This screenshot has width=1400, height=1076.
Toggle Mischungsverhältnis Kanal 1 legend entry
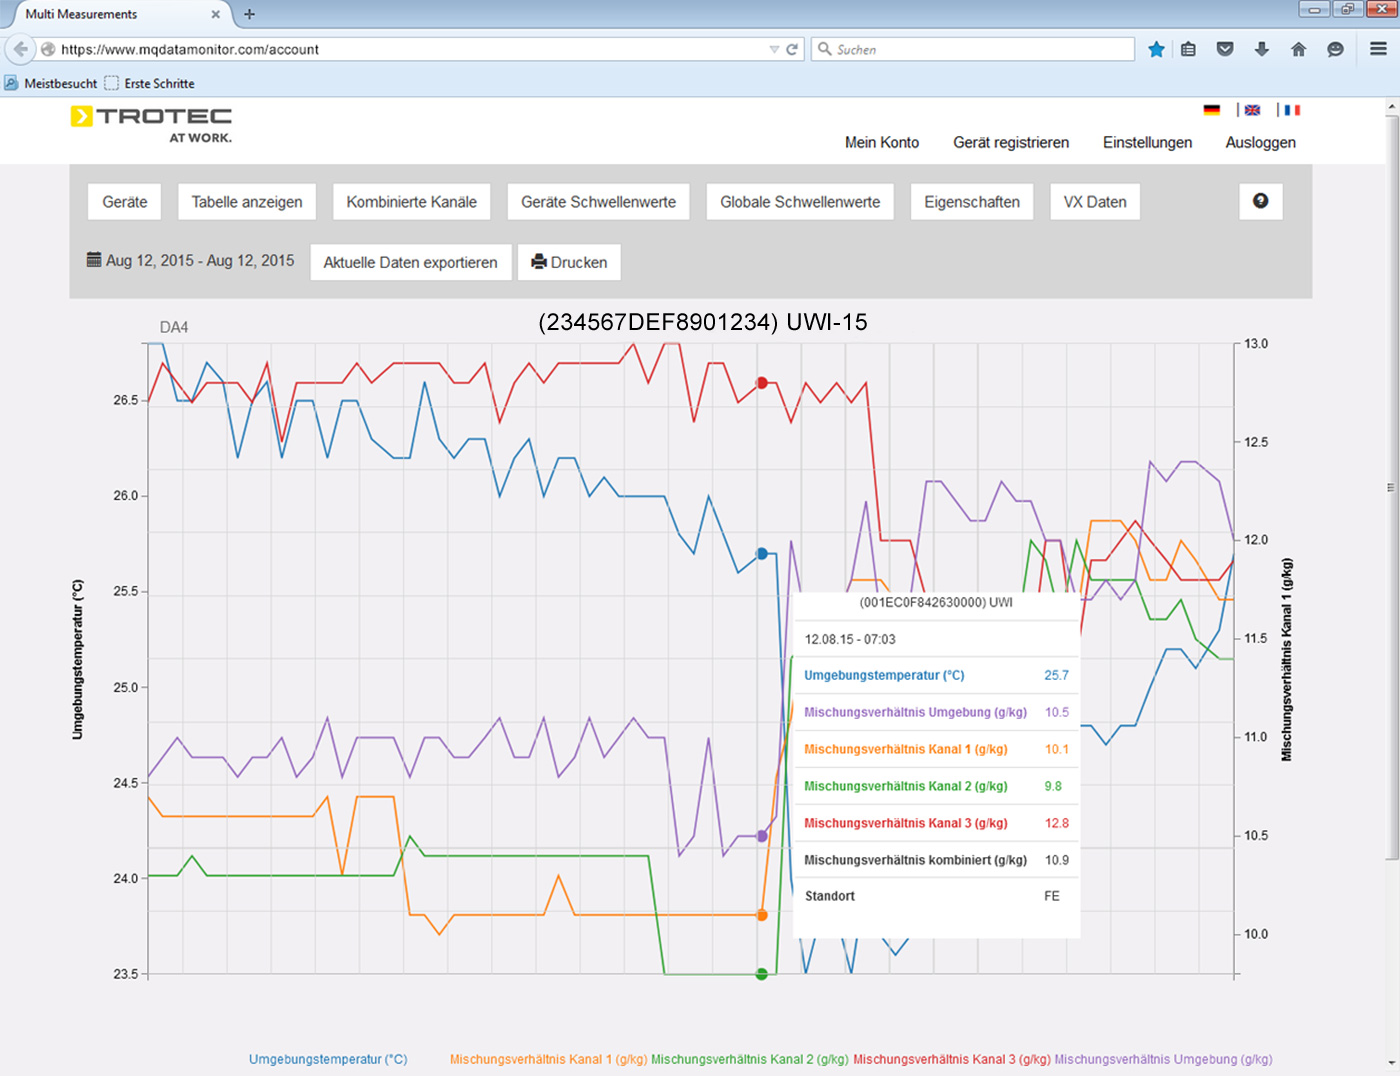pos(549,1059)
